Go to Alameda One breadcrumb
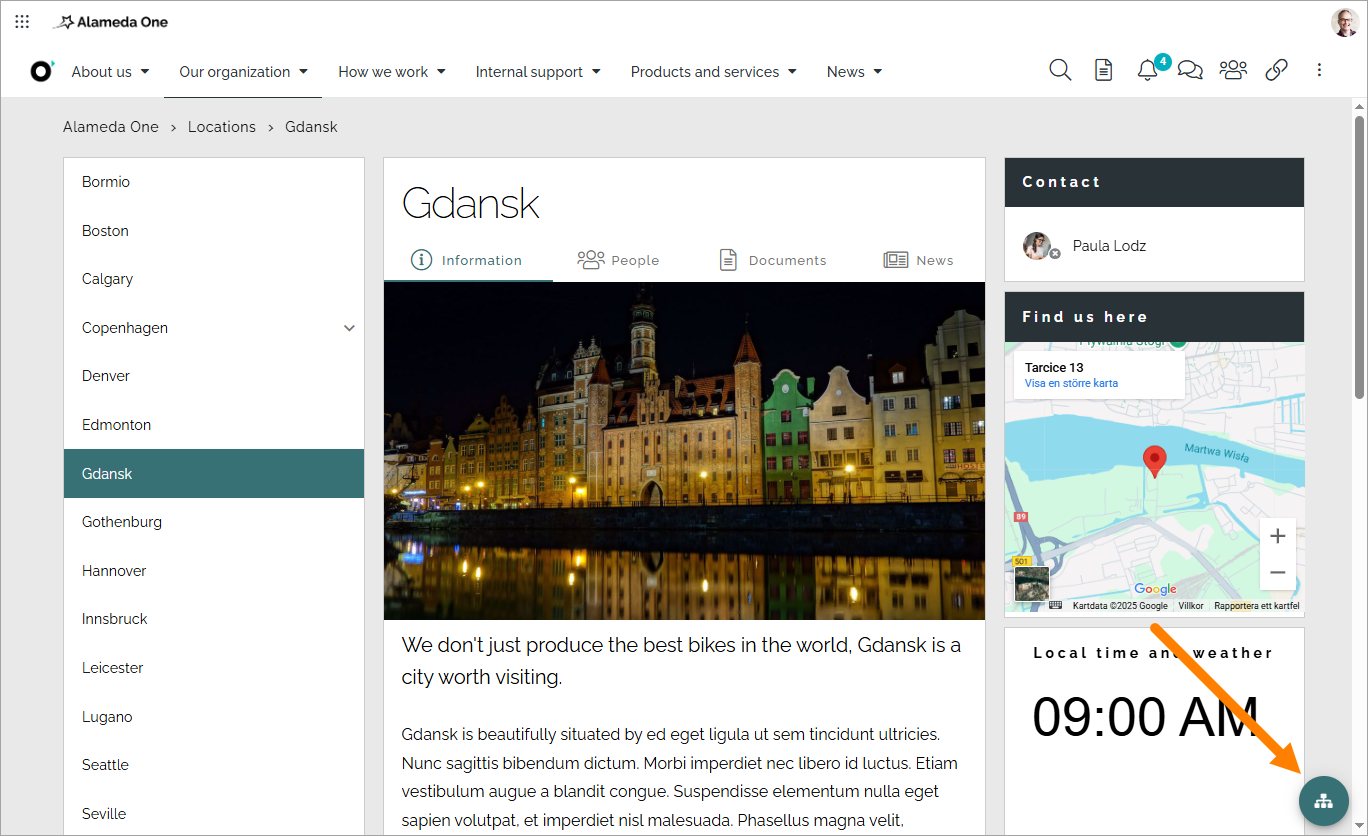The width and height of the screenshot is (1368, 836). pos(111,127)
